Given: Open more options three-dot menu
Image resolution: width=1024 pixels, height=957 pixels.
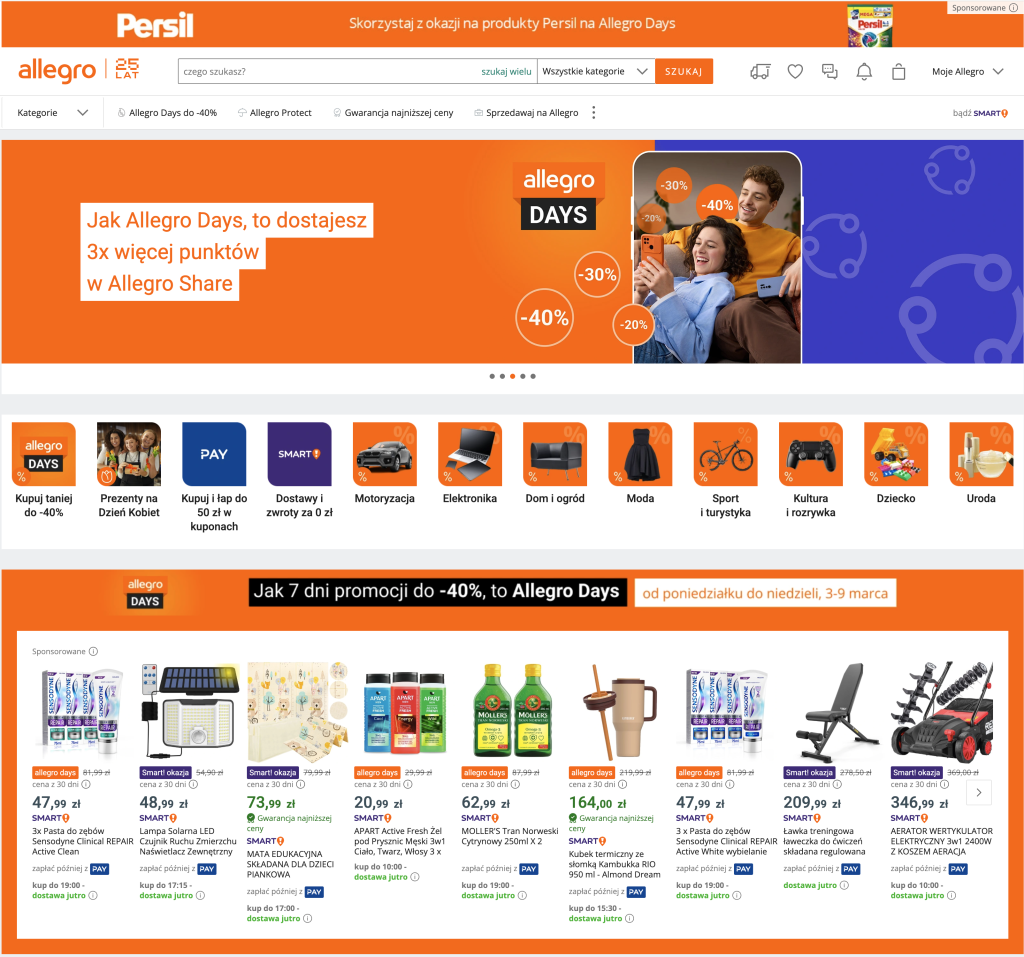Looking at the screenshot, I should click(x=594, y=112).
